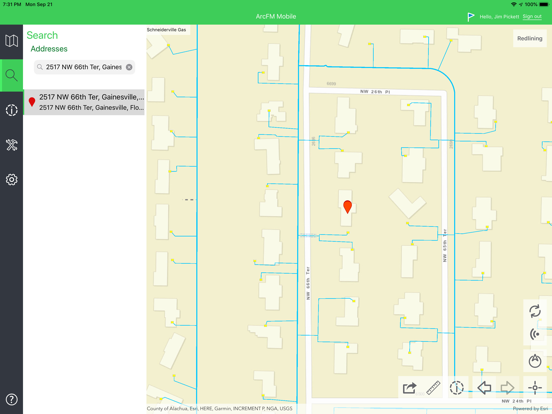This screenshot has height=414, width=552.
Task: Select the measure ruler tool
Action: (x=433, y=388)
